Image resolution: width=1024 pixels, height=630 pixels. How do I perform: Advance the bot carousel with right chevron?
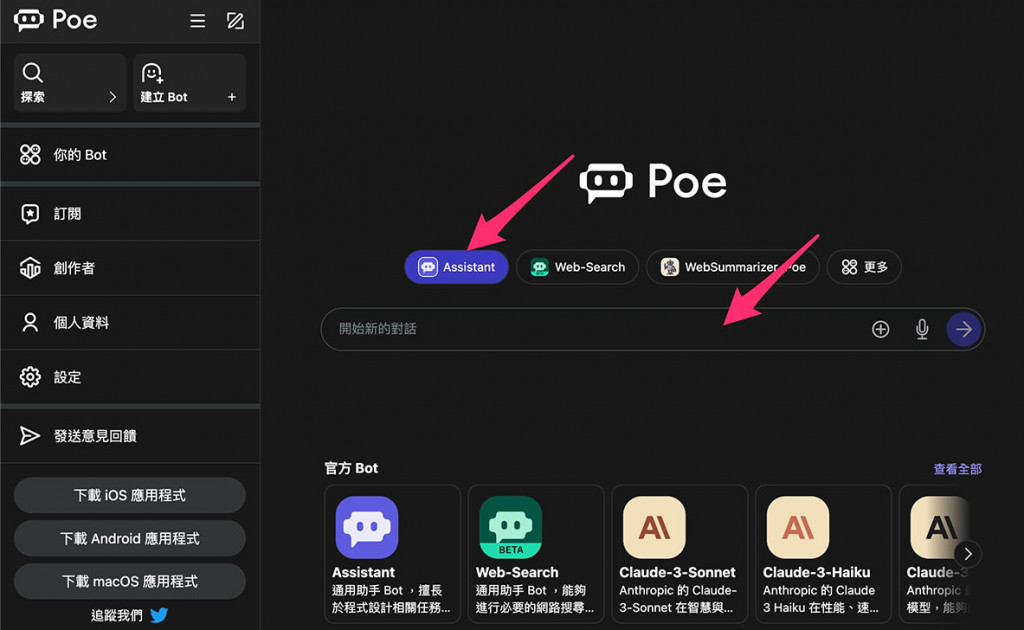click(x=968, y=554)
